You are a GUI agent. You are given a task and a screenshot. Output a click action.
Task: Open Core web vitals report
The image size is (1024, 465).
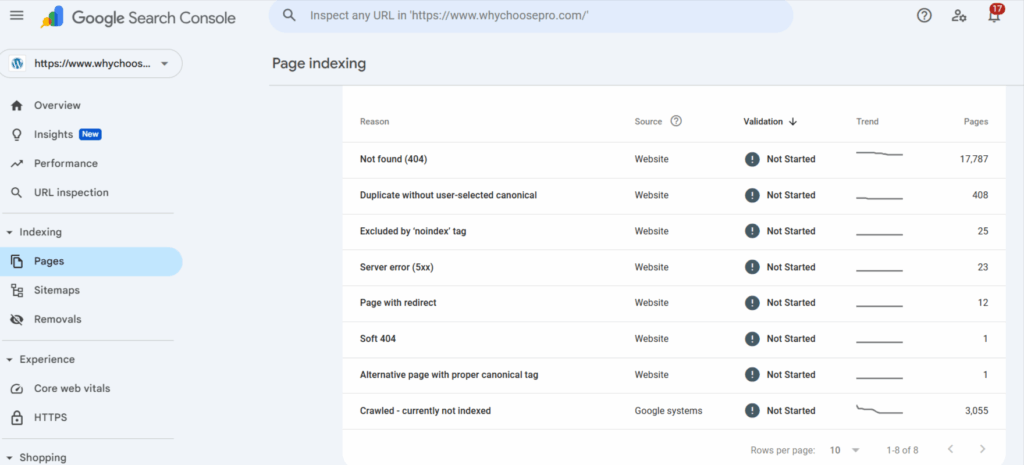[x=72, y=388]
